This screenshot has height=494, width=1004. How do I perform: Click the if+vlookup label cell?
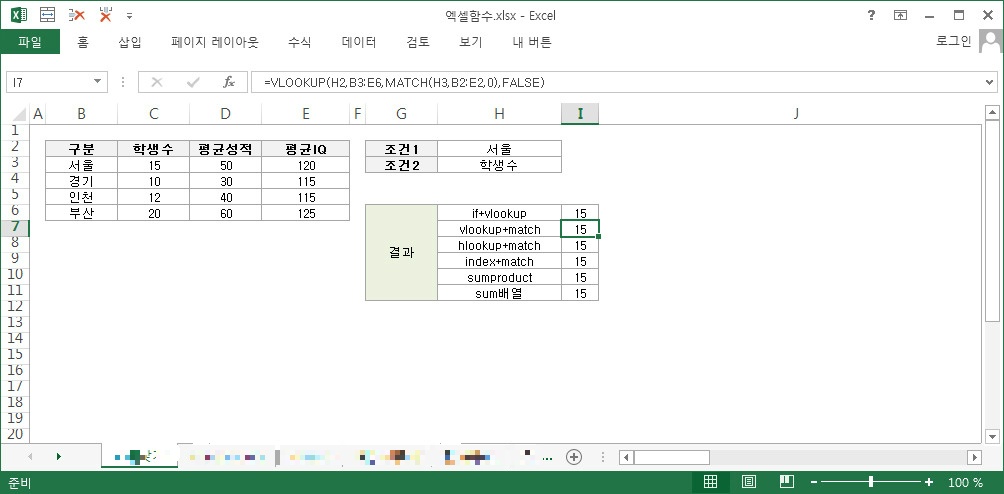pyautogui.click(x=499, y=213)
